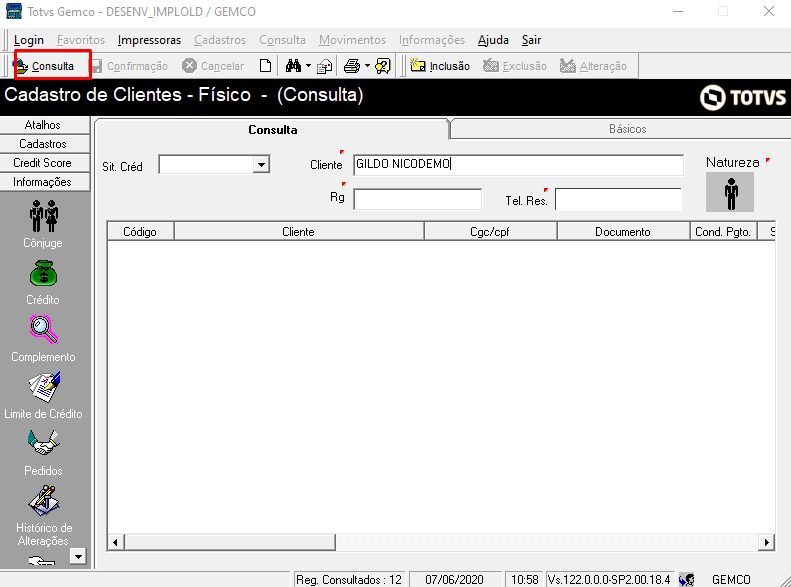Click the Inclusão button
The width and height of the screenshot is (791, 587).
[439, 66]
